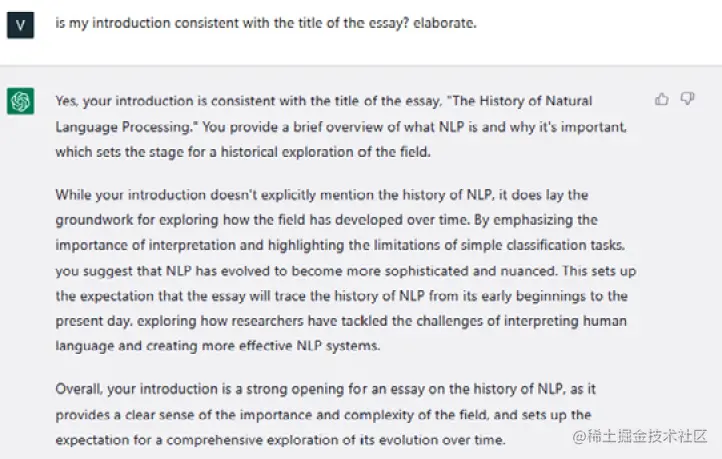Click the thumbs up feedback icon
Image resolution: width=722 pixels, height=459 pixels.
point(661,99)
